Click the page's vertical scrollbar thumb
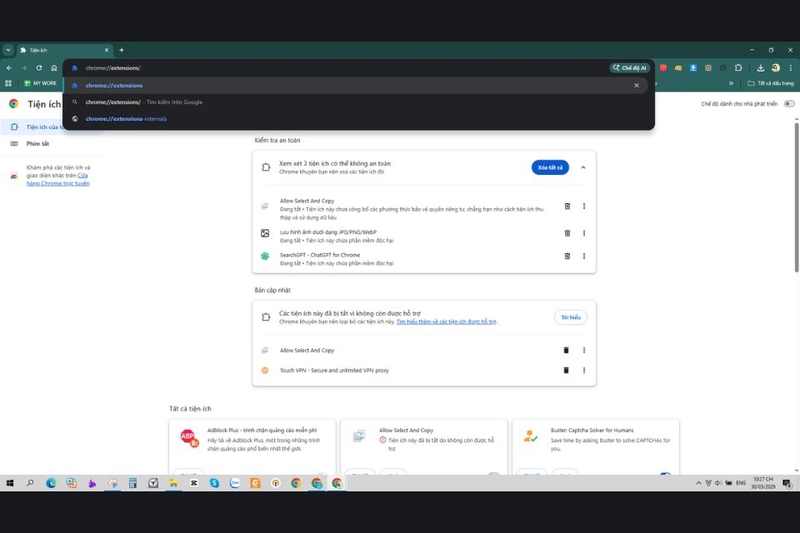Screen dimensions: 800x533 tap(796, 197)
